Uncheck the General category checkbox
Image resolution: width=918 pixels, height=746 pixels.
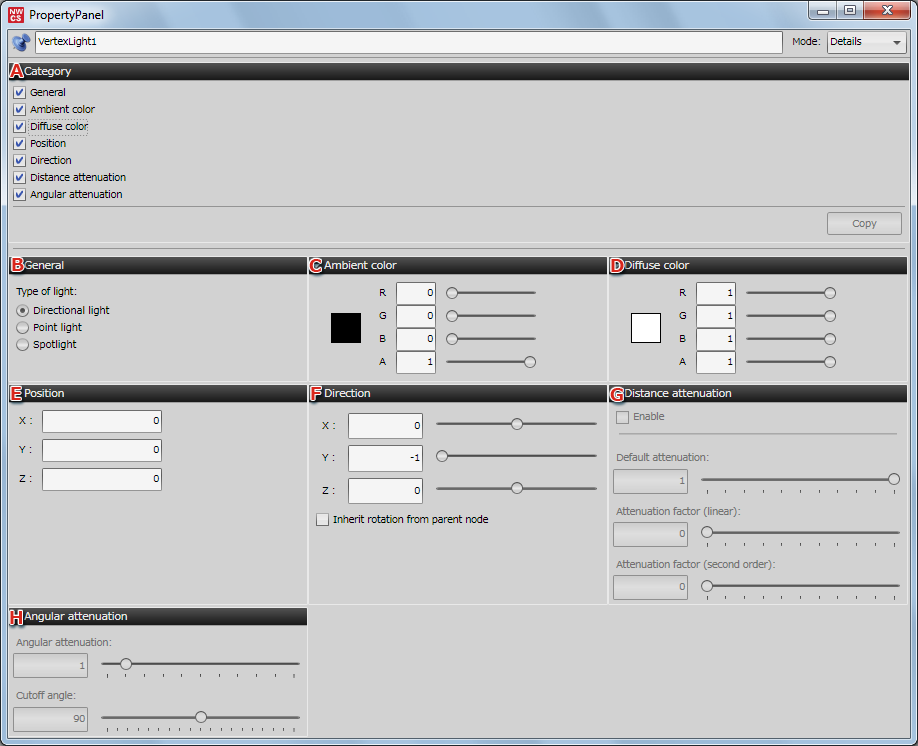pyautogui.click(x=20, y=92)
